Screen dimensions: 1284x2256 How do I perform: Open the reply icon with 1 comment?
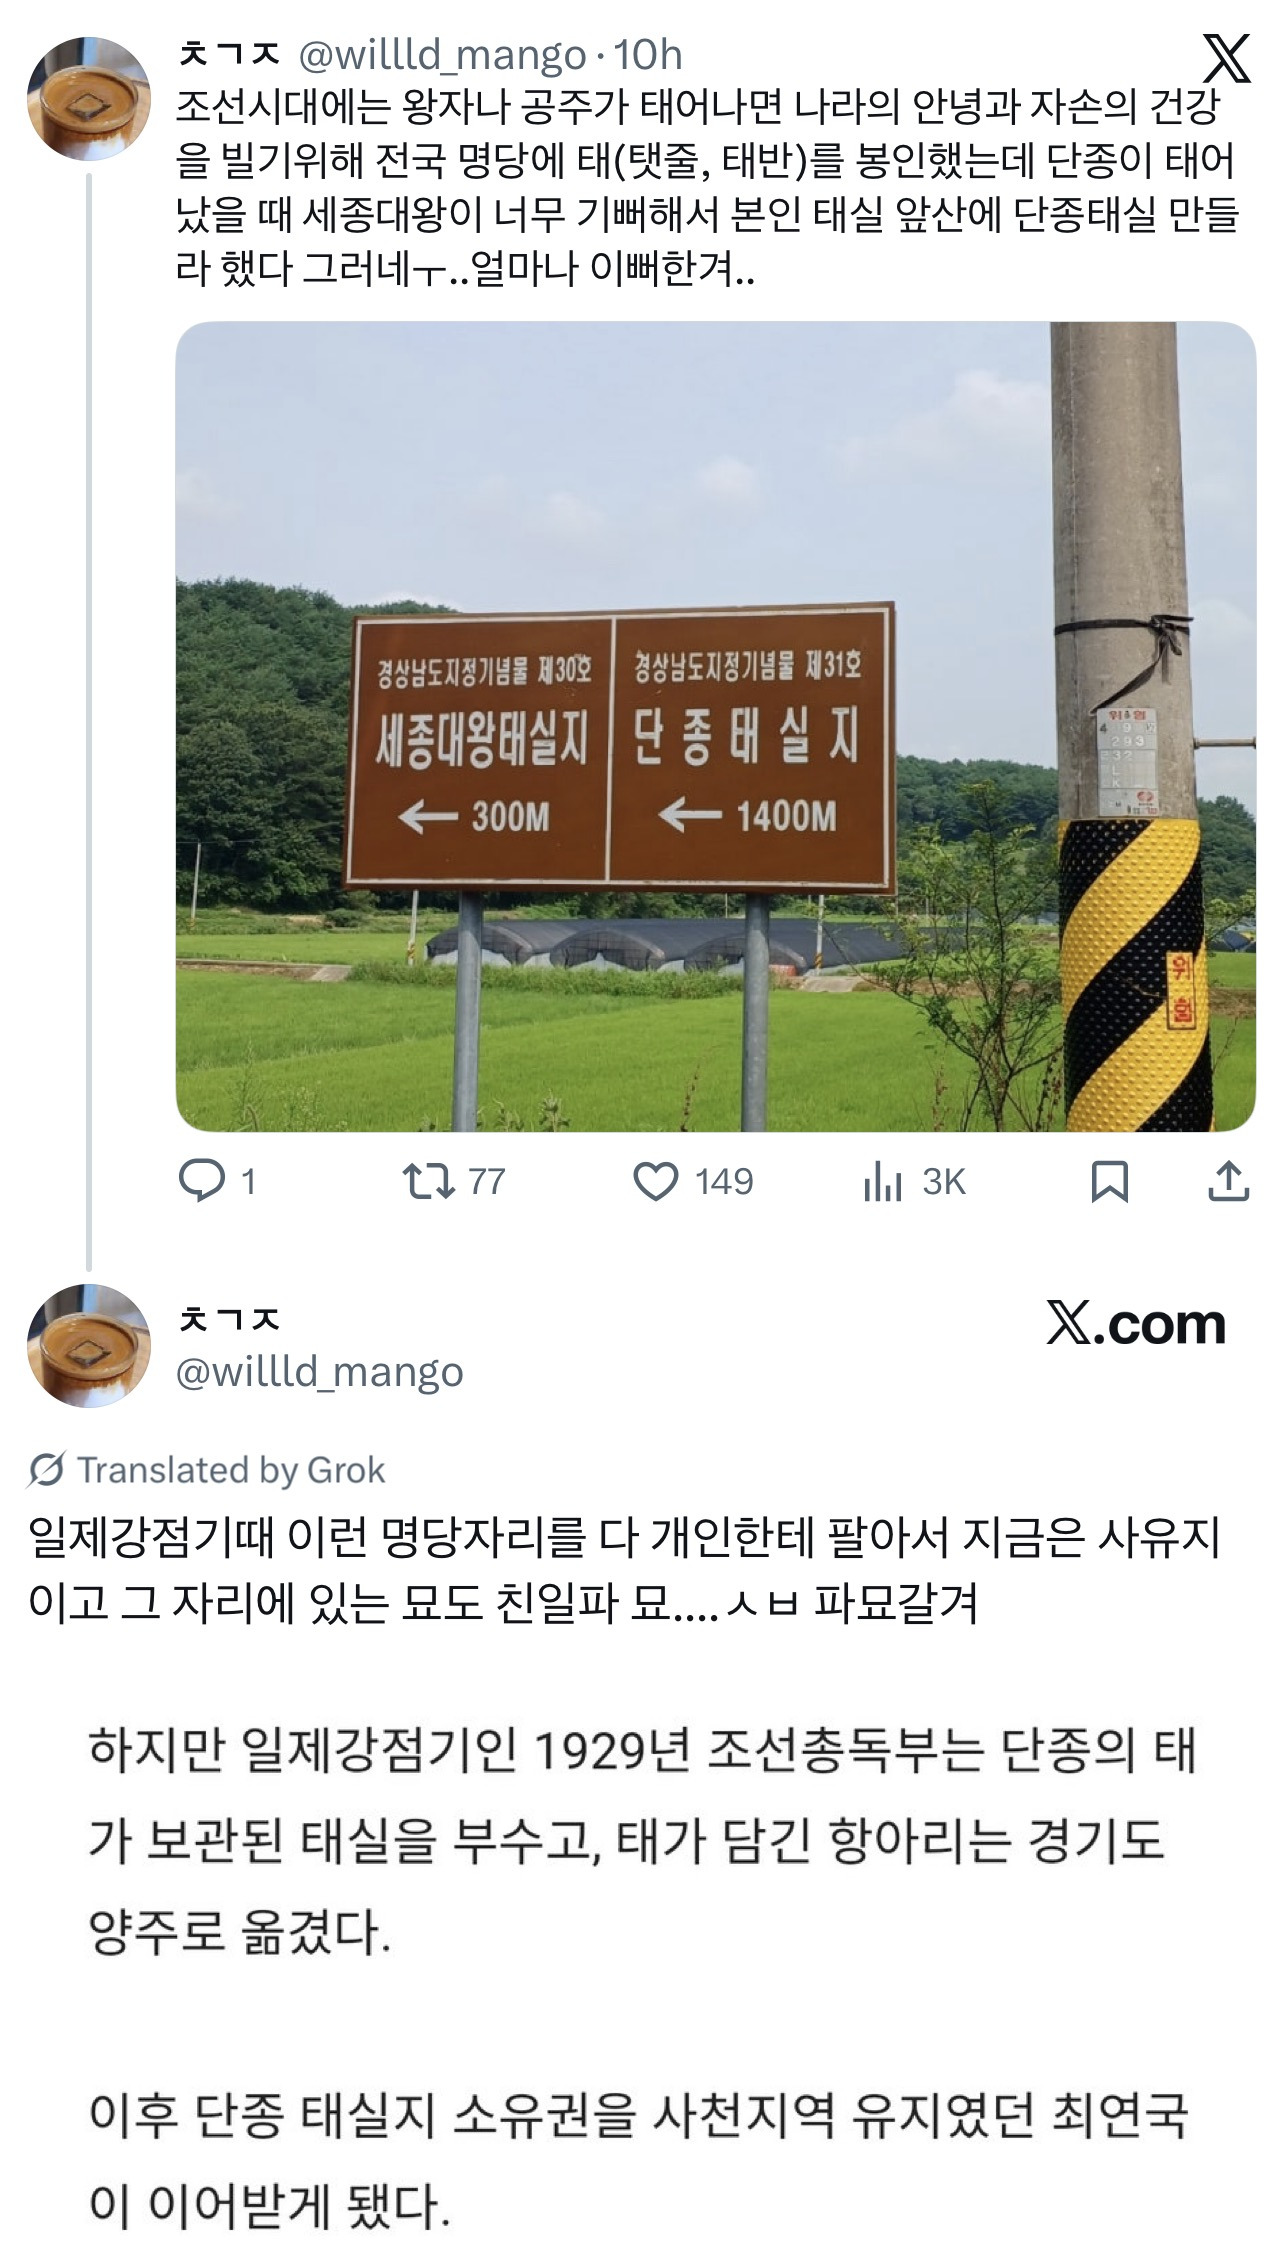202,1181
